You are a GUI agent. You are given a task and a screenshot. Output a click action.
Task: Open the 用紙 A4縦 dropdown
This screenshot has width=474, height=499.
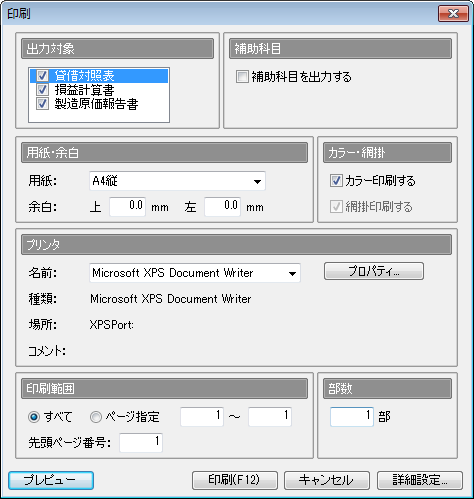177,181
